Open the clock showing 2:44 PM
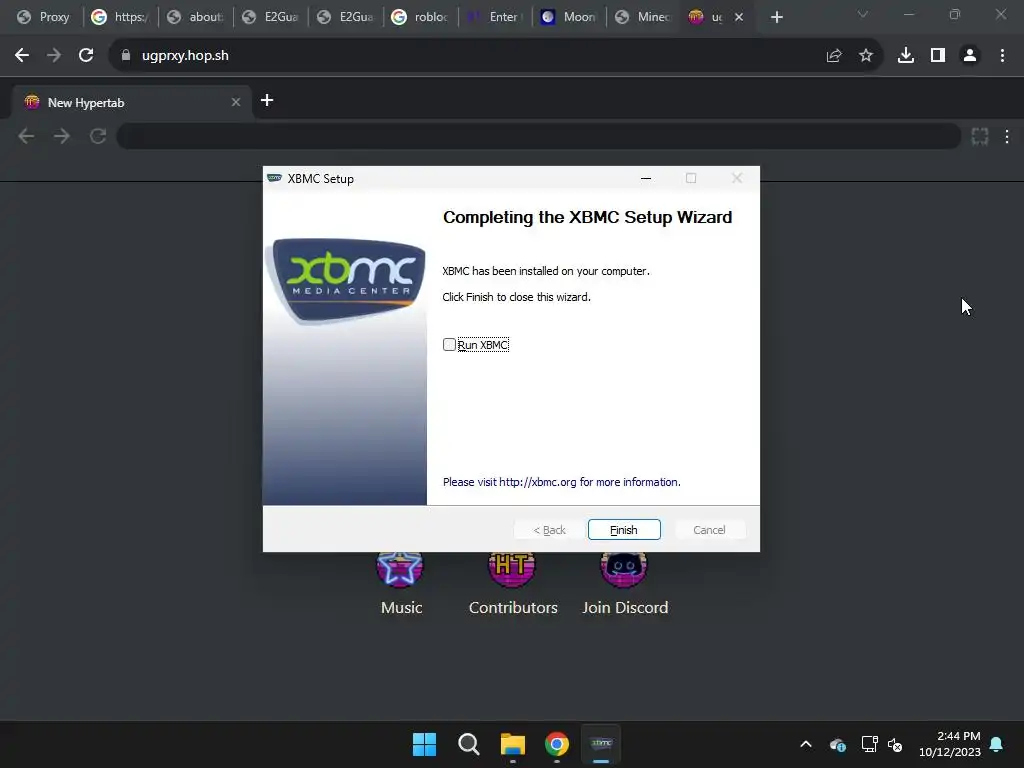The image size is (1024, 768). (950, 744)
